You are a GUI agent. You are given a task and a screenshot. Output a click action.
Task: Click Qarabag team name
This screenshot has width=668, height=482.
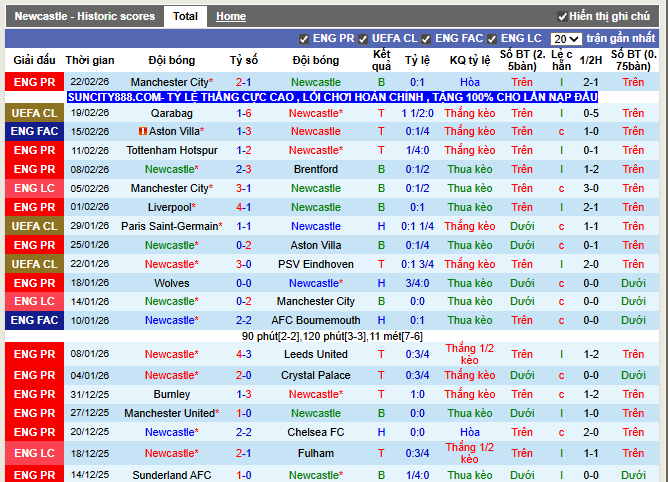pyautogui.click(x=172, y=113)
